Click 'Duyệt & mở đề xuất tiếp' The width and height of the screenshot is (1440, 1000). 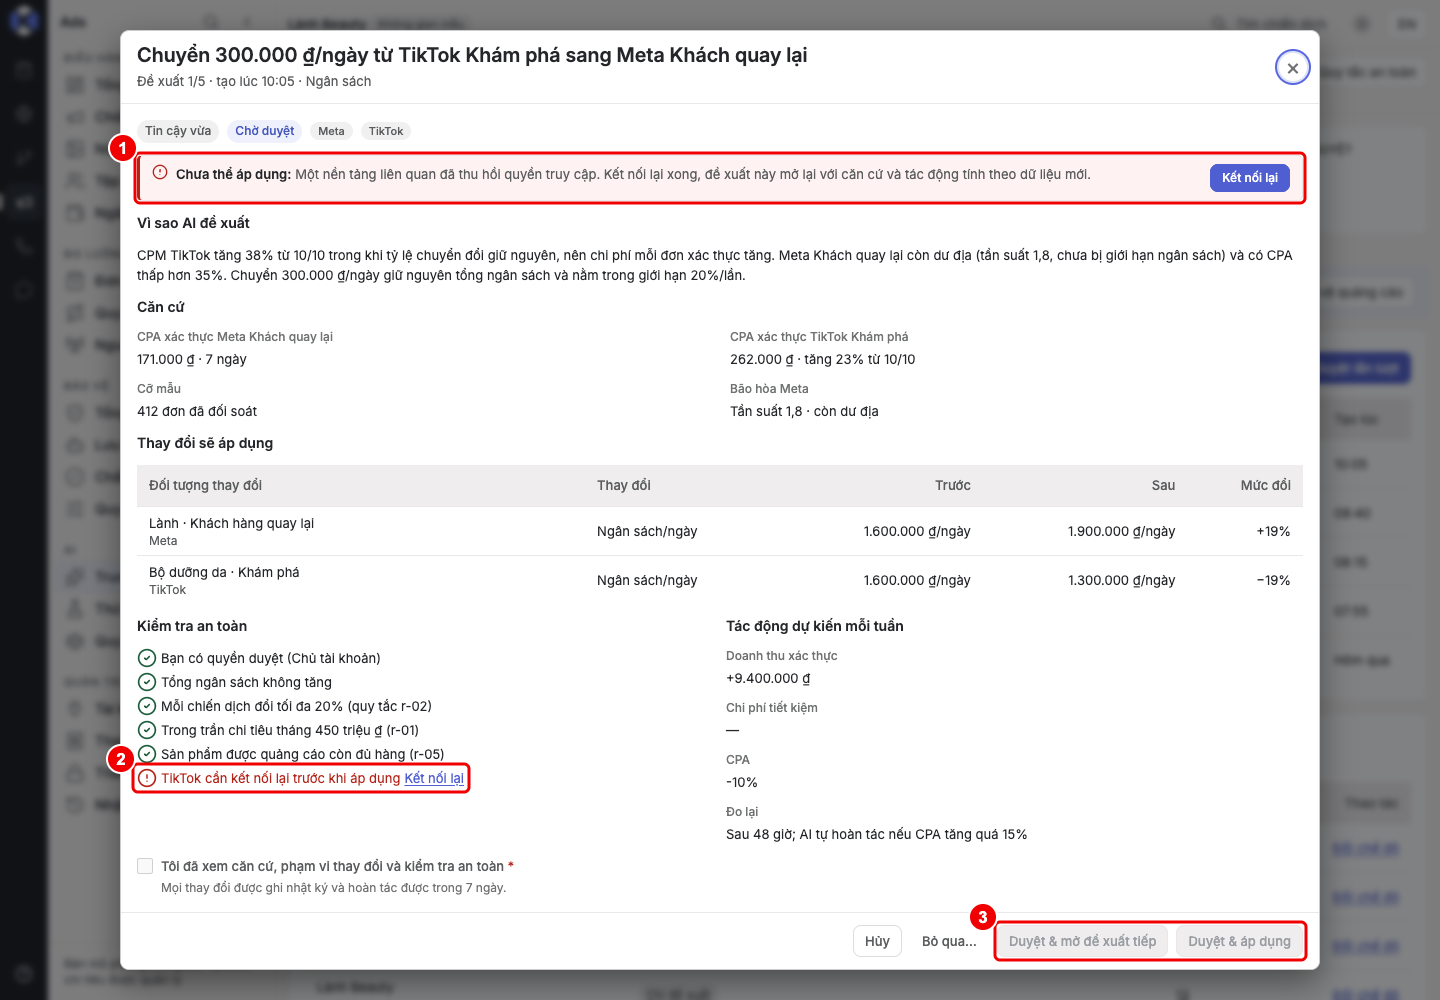point(1082,941)
